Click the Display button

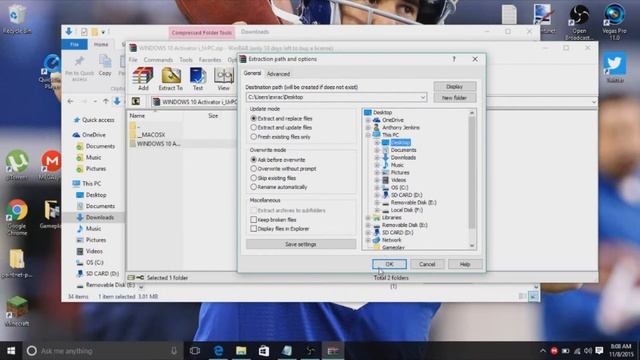pos(454,87)
